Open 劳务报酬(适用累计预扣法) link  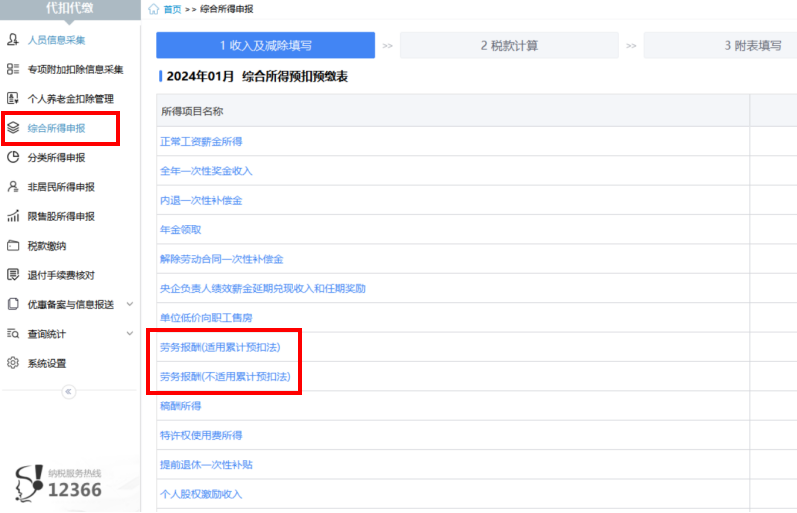(x=220, y=347)
